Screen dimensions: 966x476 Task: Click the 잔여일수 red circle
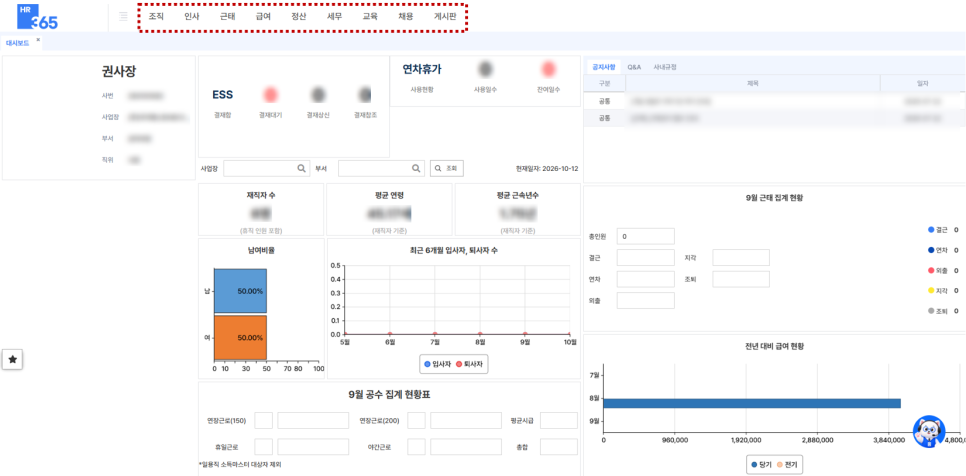[548, 68]
